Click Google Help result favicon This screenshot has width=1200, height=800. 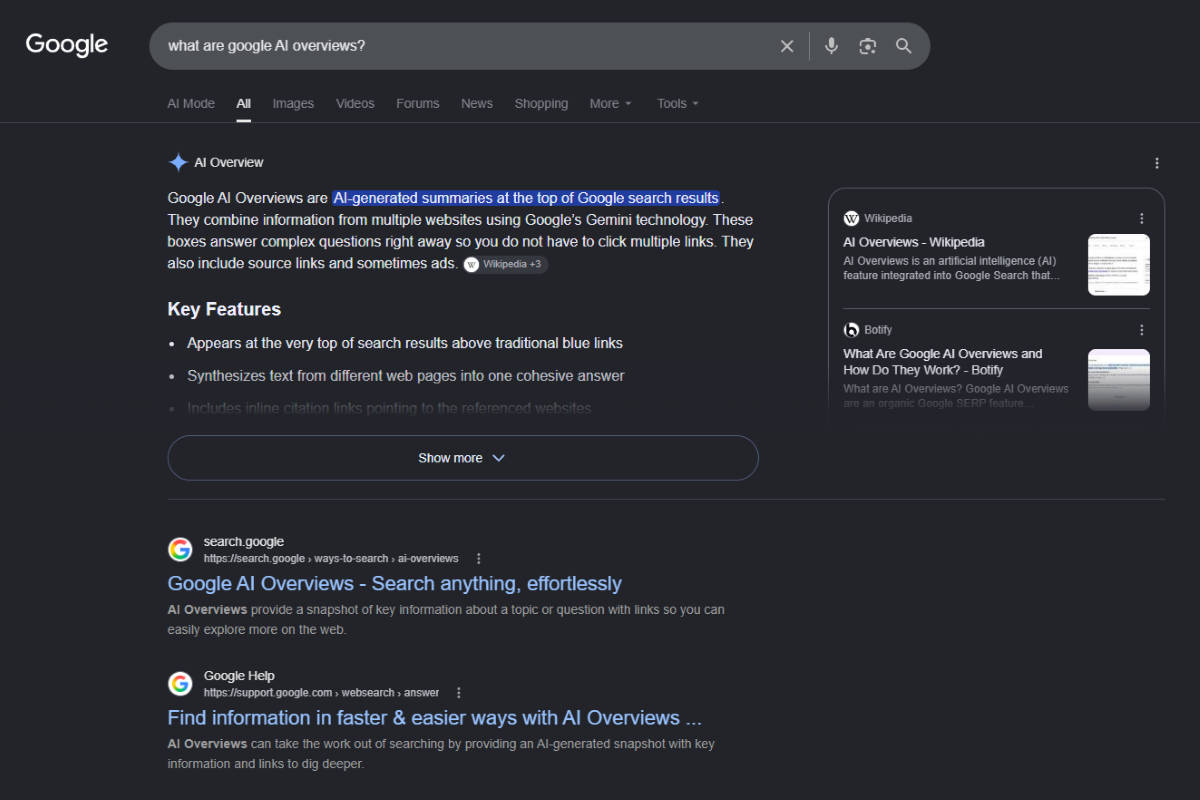180,683
